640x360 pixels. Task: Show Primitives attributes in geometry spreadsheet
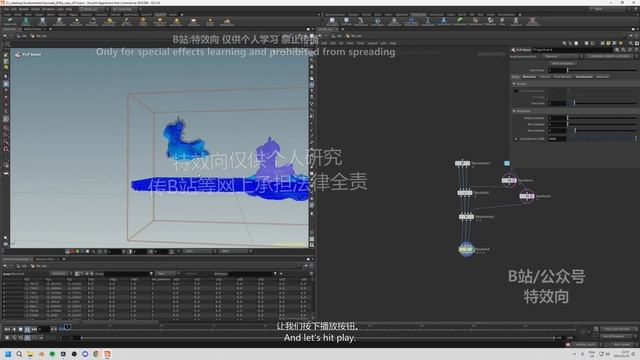(x=87, y=273)
